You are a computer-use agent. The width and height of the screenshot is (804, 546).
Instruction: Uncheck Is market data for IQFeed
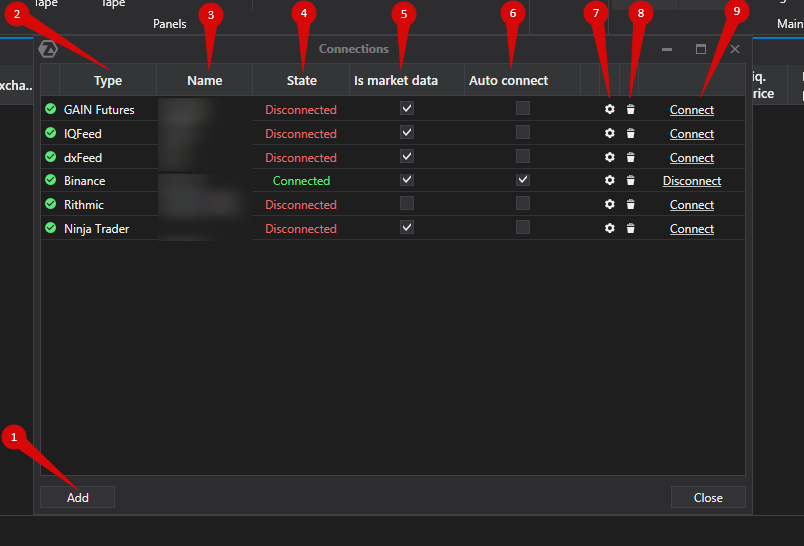407,132
